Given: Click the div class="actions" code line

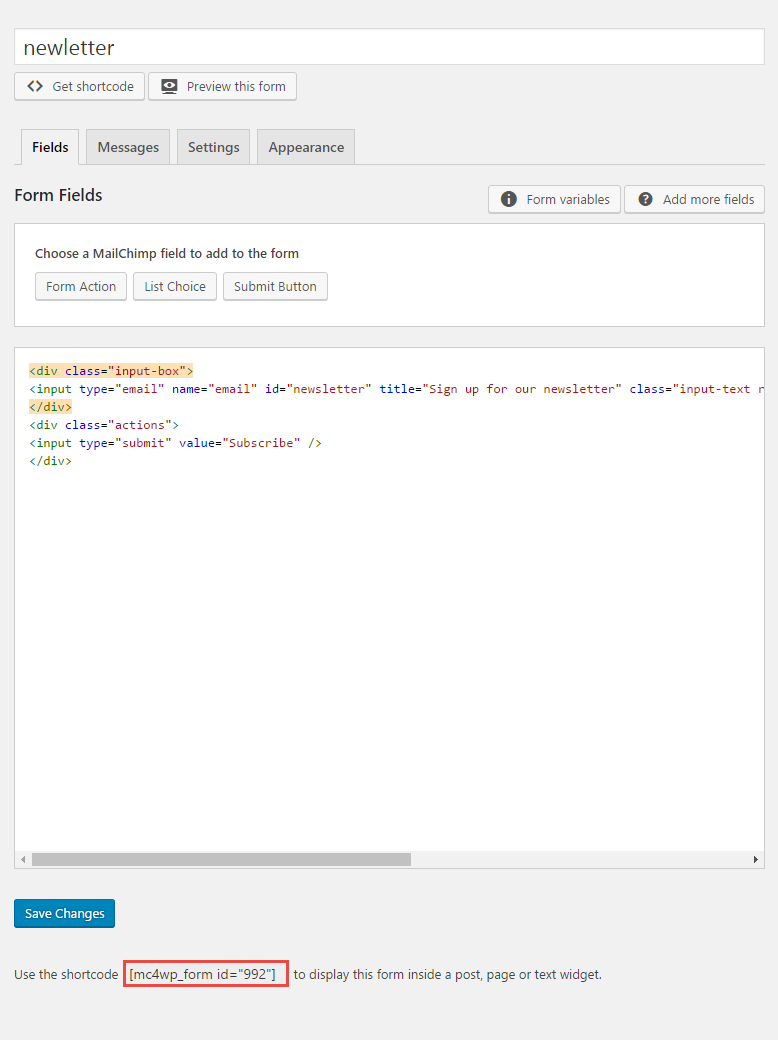Looking at the screenshot, I should 104,424.
